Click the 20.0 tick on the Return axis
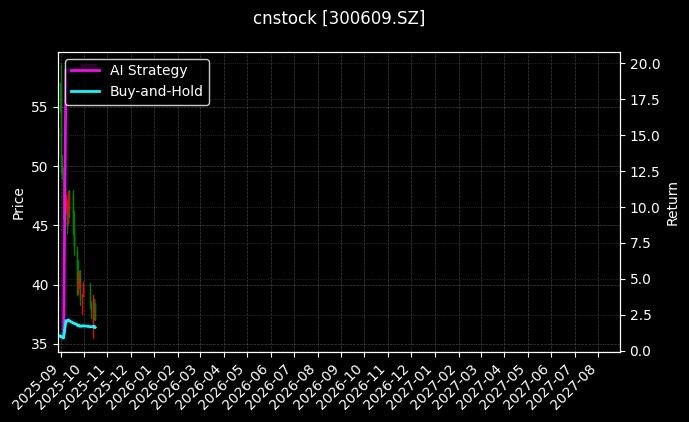The image size is (689, 422). coord(643,64)
